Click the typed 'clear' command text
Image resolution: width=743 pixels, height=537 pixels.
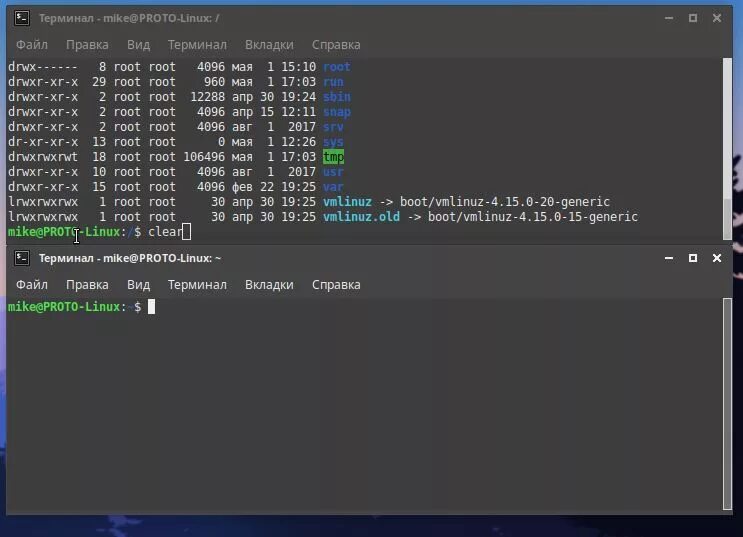[x=165, y=232]
